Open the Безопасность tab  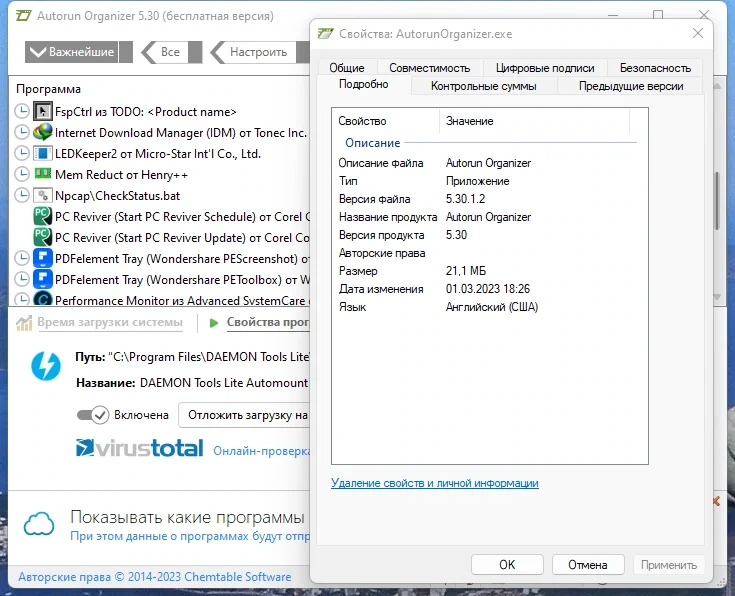click(x=655, y=68)
